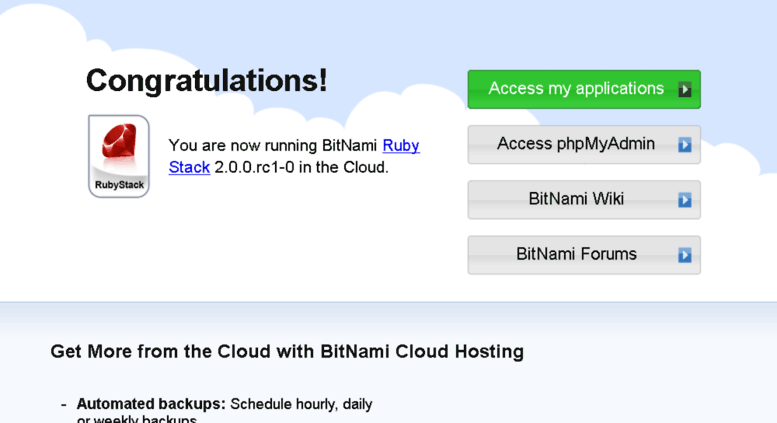The width and height of the screenshot is (777, 423).
Task: Click the dash bullet before Automated backups
Action: (x=63, y=405)
